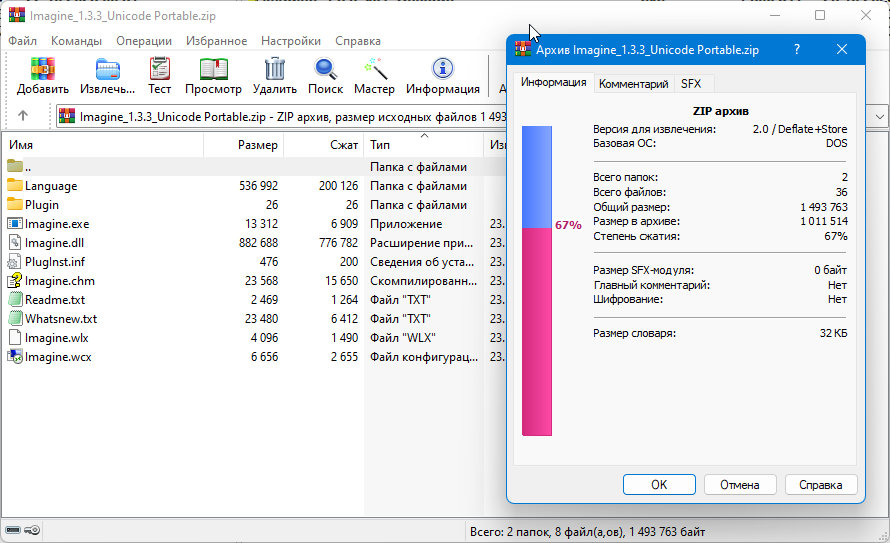The height and width of the screenshot is (543, 890).
Task: Click the parent folder '..' icon
Action: (15, 166)
